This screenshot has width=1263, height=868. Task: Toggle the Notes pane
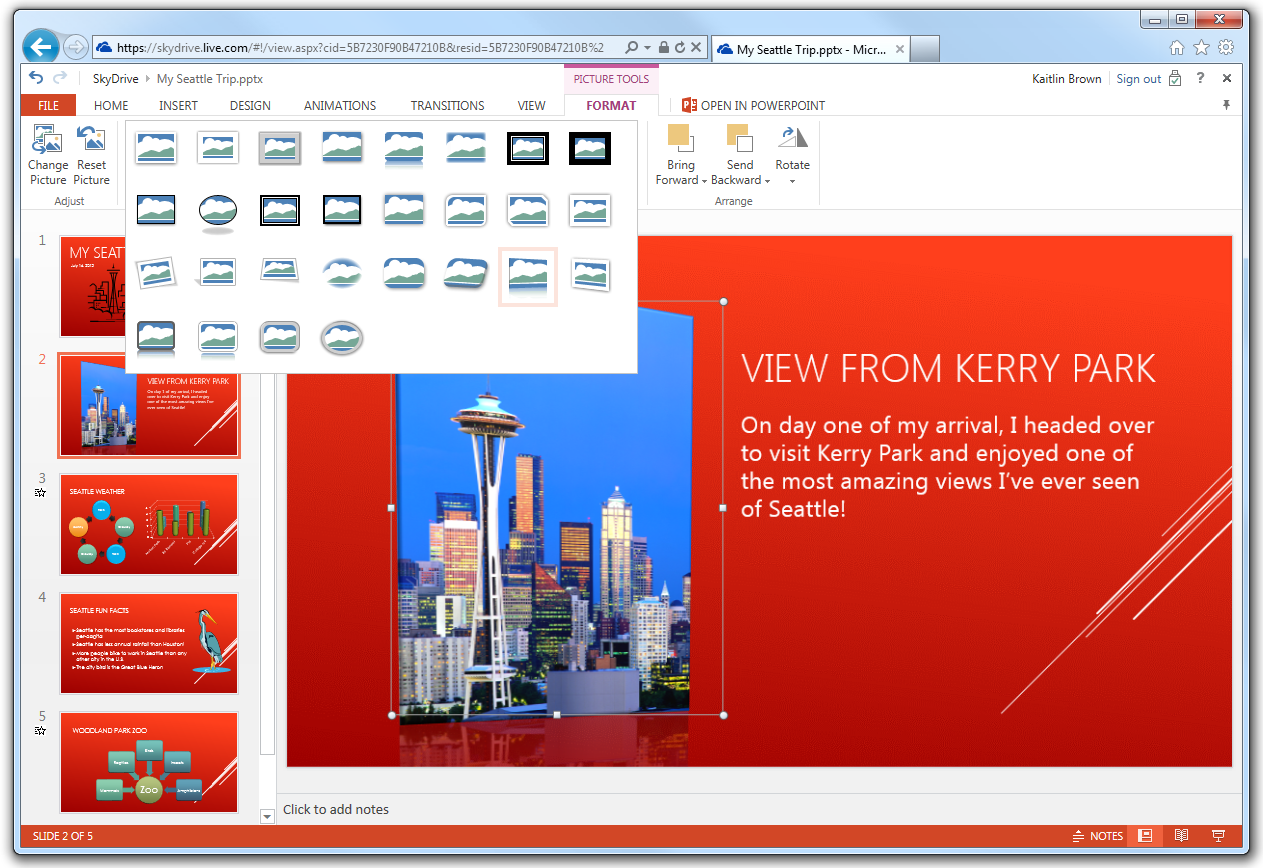[x=1097, y=835]
